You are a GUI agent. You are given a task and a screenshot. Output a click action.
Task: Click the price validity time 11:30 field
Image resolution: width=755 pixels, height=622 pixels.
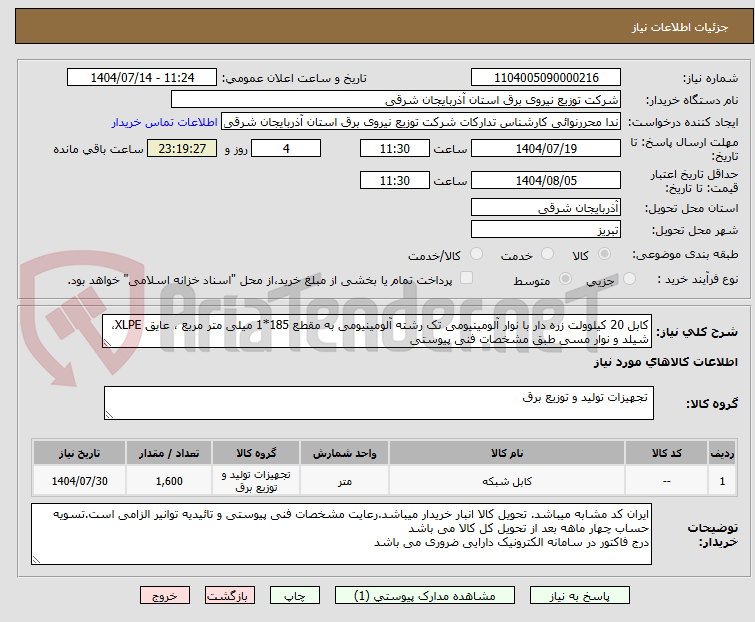click(x=395, y=181)
